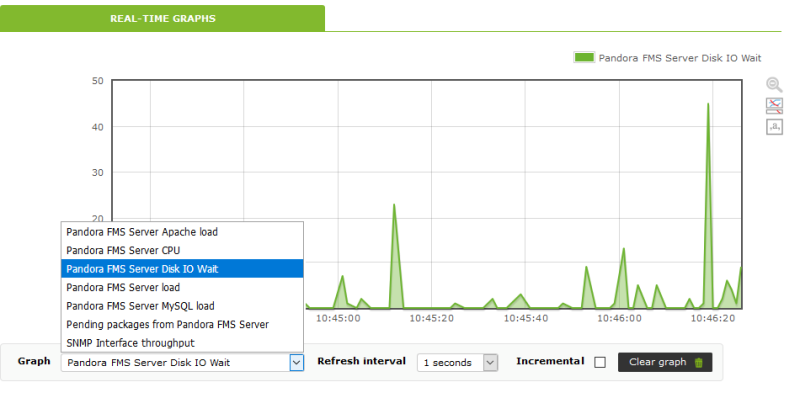
Task: Click the 30 value on the y-axis
Action: pyautogui.click(x=97, y=172)
